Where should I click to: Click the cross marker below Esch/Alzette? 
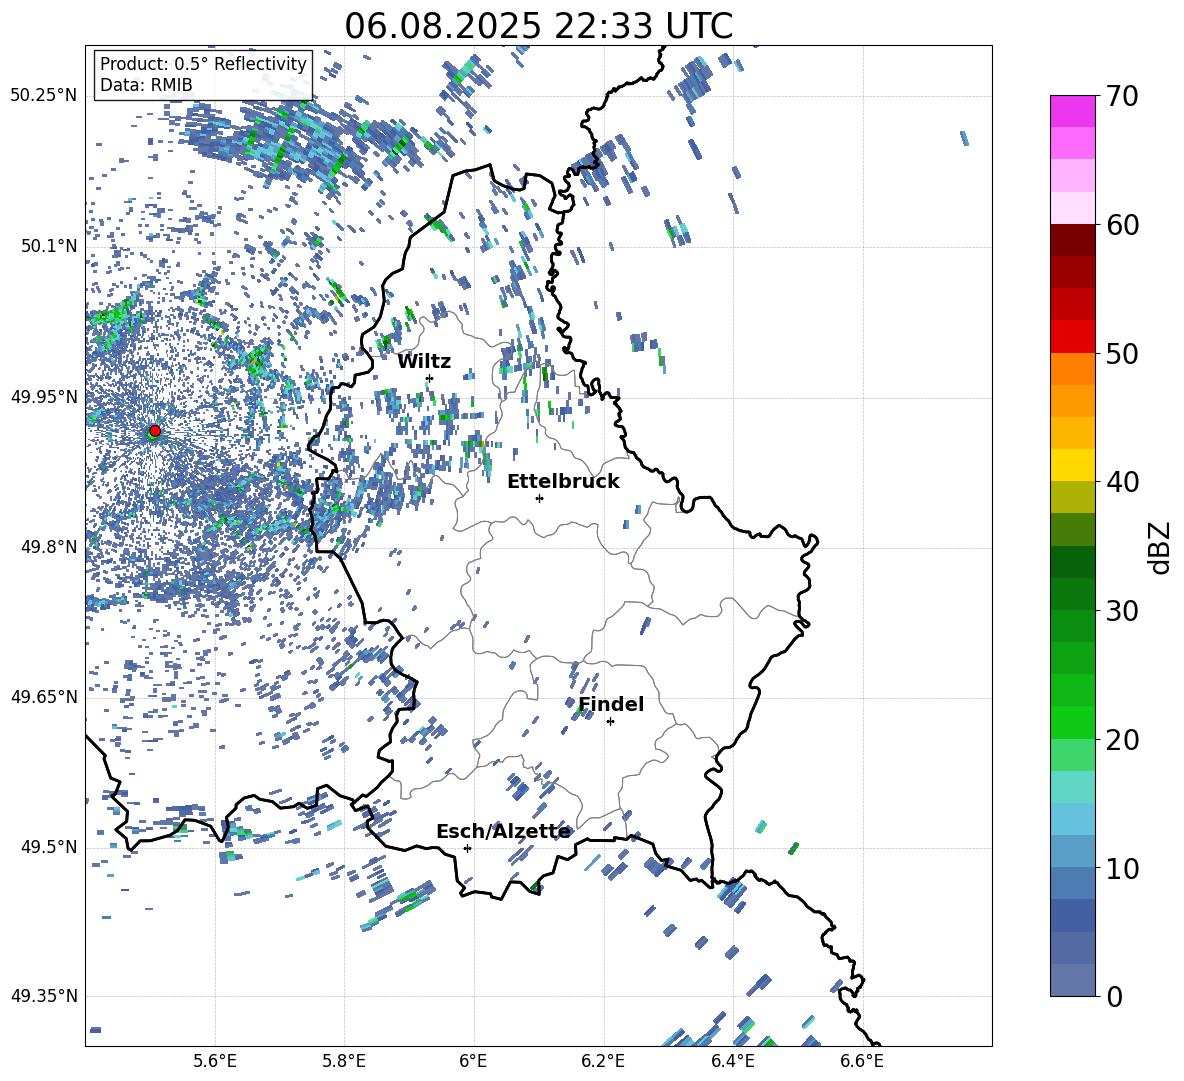click(x=467, y=848)
